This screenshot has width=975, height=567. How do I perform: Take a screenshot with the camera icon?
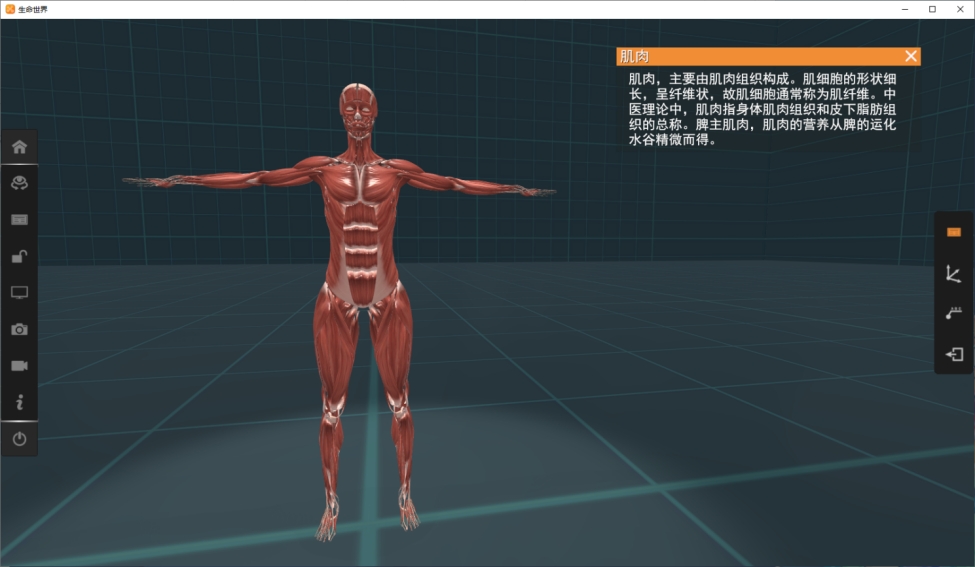(x=19, y=329)
